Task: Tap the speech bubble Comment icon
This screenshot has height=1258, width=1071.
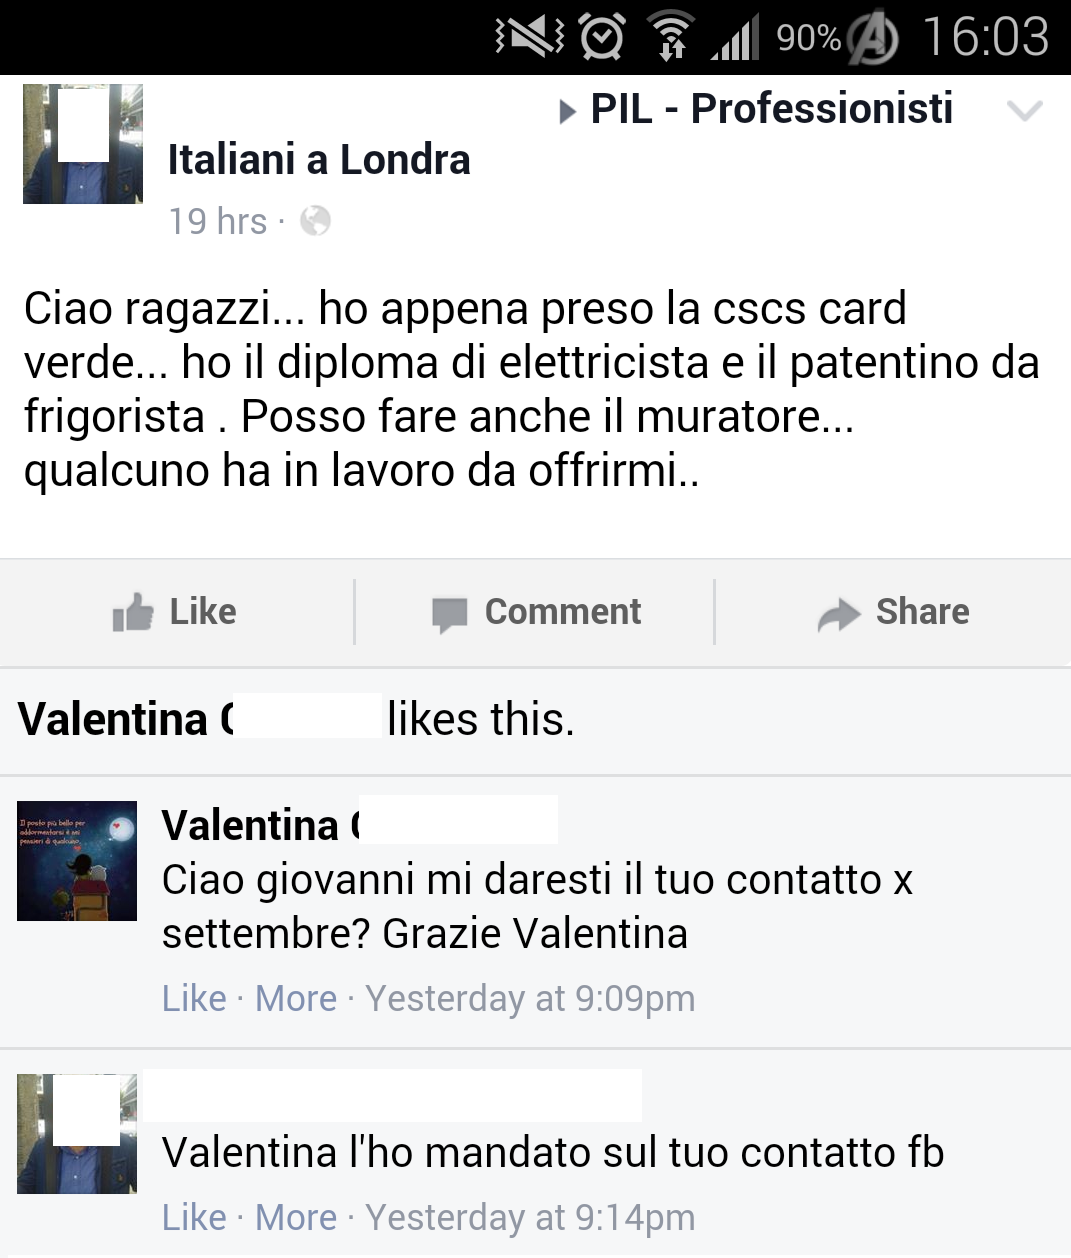Action: [449, 614]
